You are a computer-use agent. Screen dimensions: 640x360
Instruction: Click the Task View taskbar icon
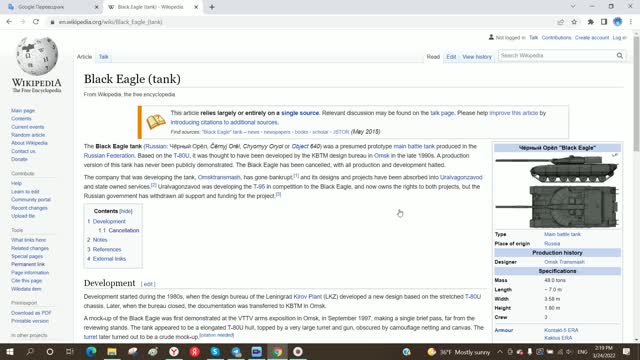[x=70, y=351]
